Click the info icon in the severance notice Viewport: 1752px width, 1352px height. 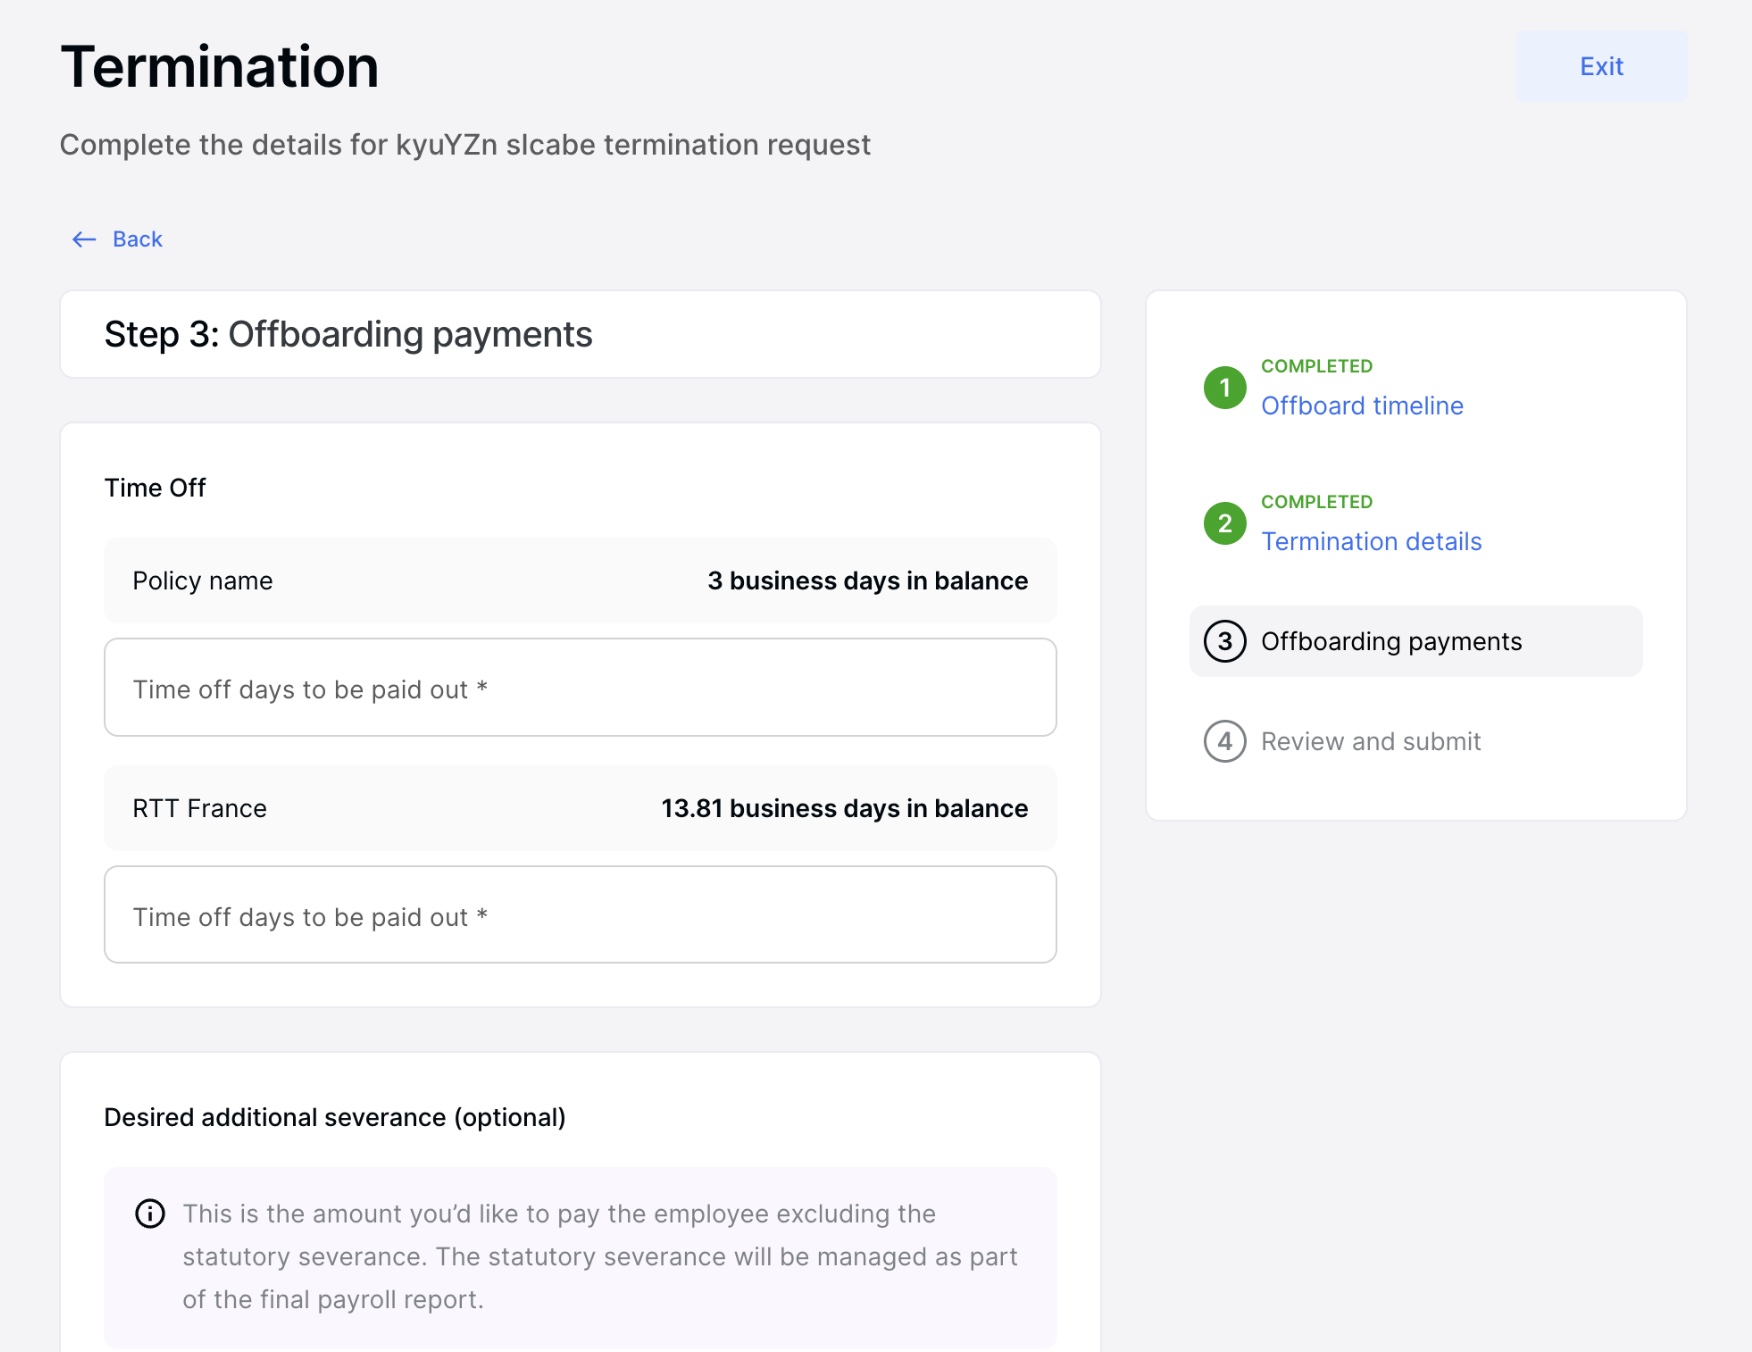pyautogui.click(x=148, y=1214)
